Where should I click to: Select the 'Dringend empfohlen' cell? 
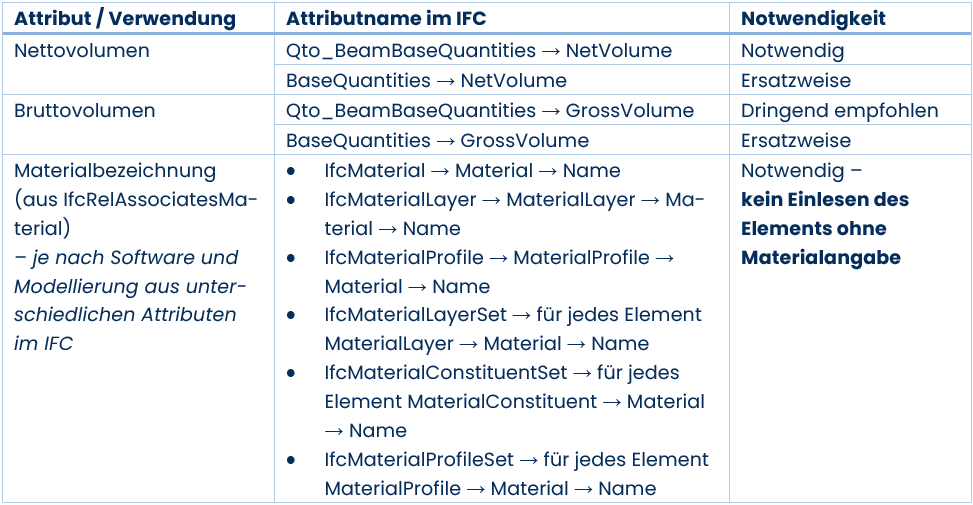(840, 111)
